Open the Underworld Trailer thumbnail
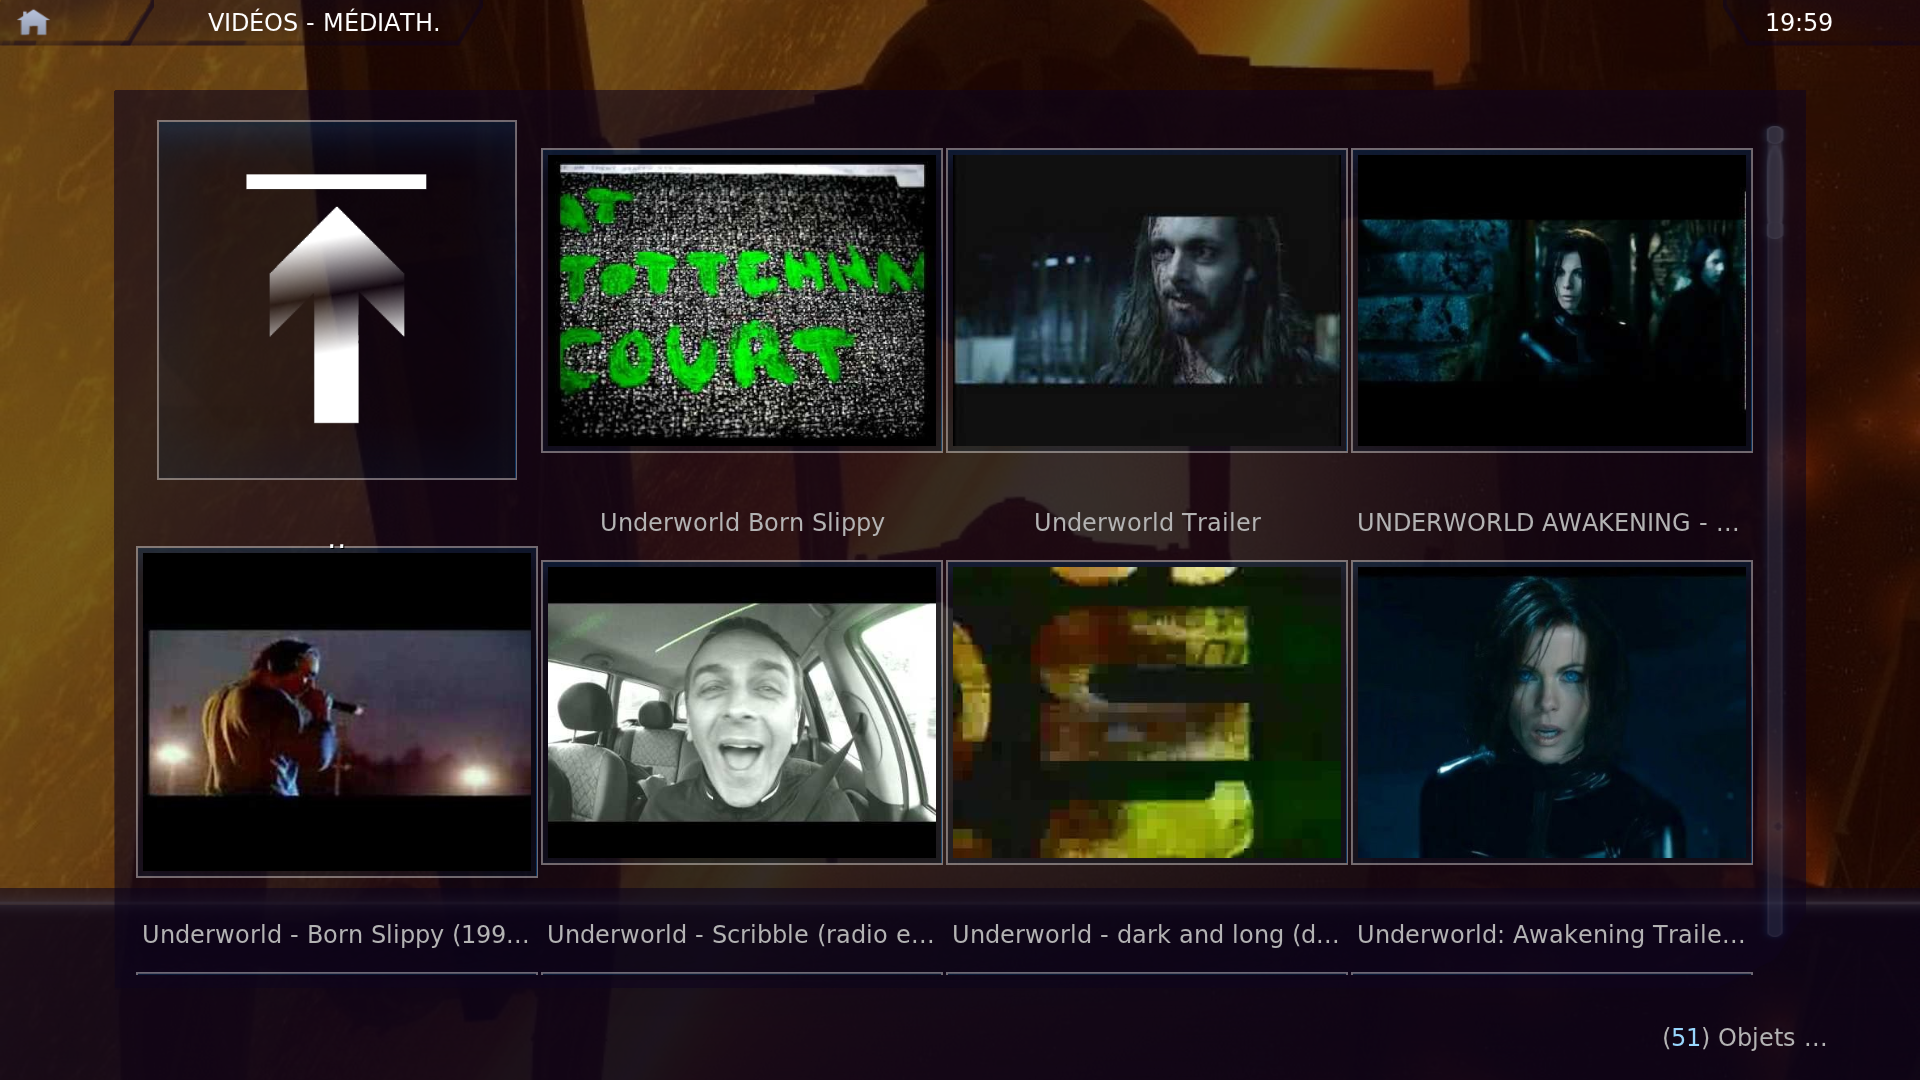This screenshot has height=1080, width=1920. (x=1147, y=300)
